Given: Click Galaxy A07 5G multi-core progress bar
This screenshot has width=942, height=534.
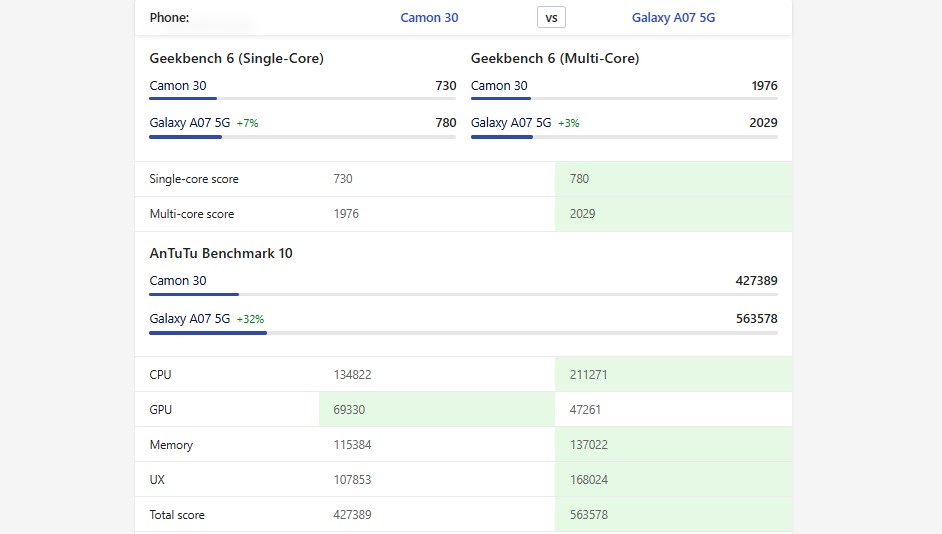Looking at the screenshot, I should tap(623, 137).
